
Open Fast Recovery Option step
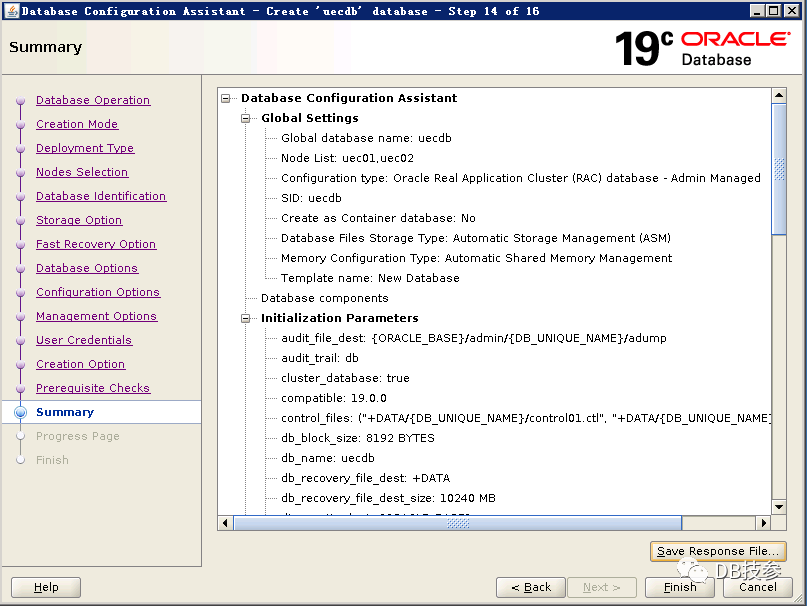coord(96,244)
